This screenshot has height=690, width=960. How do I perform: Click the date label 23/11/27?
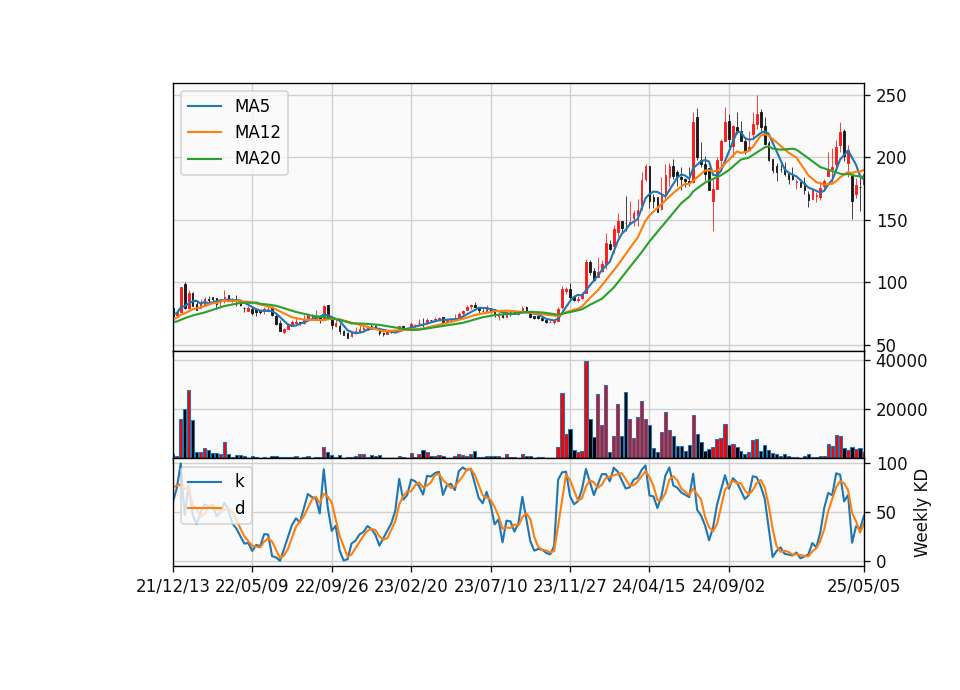click(x=570, y=586)
